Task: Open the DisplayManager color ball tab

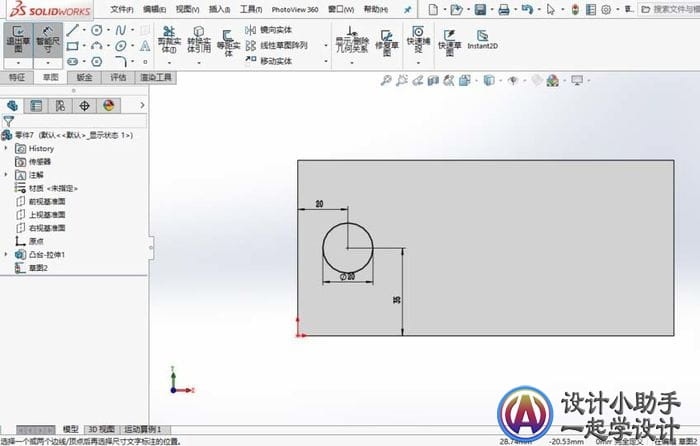Action: (x=108, y=105)
